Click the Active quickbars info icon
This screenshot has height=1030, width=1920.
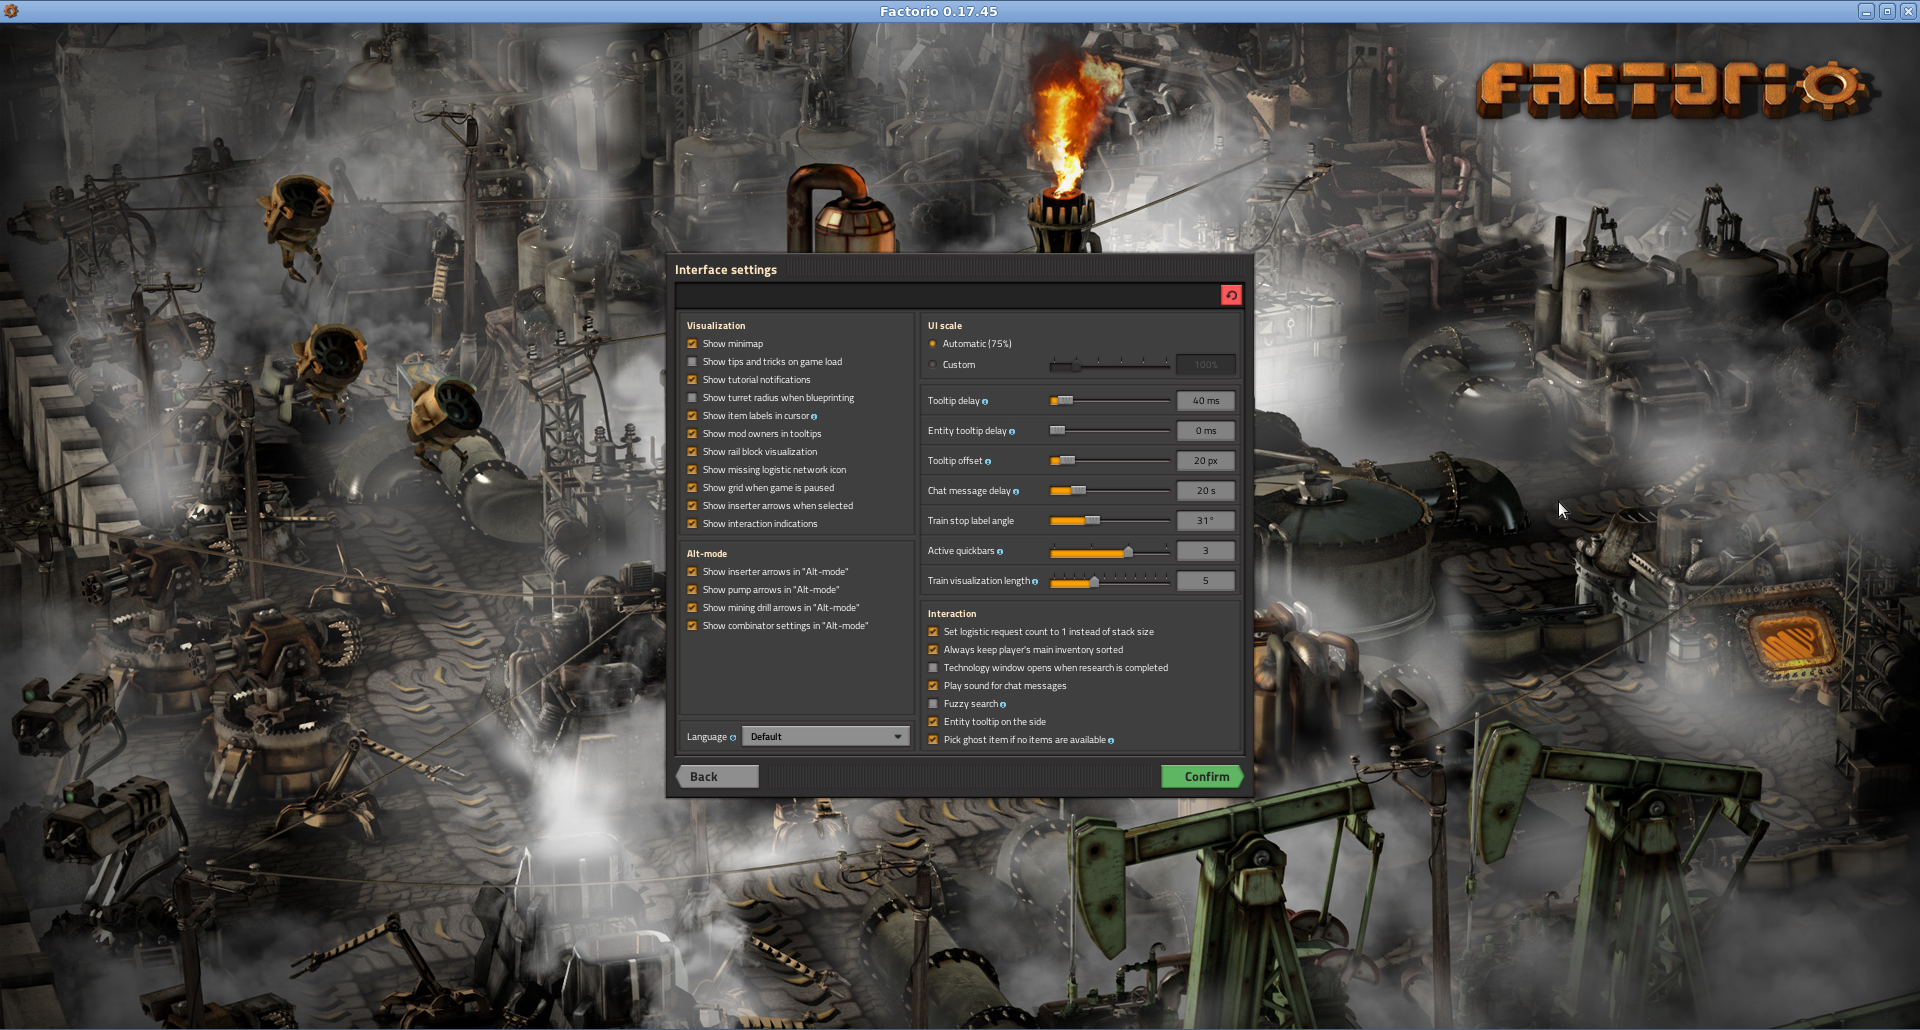pos(1000,552)
